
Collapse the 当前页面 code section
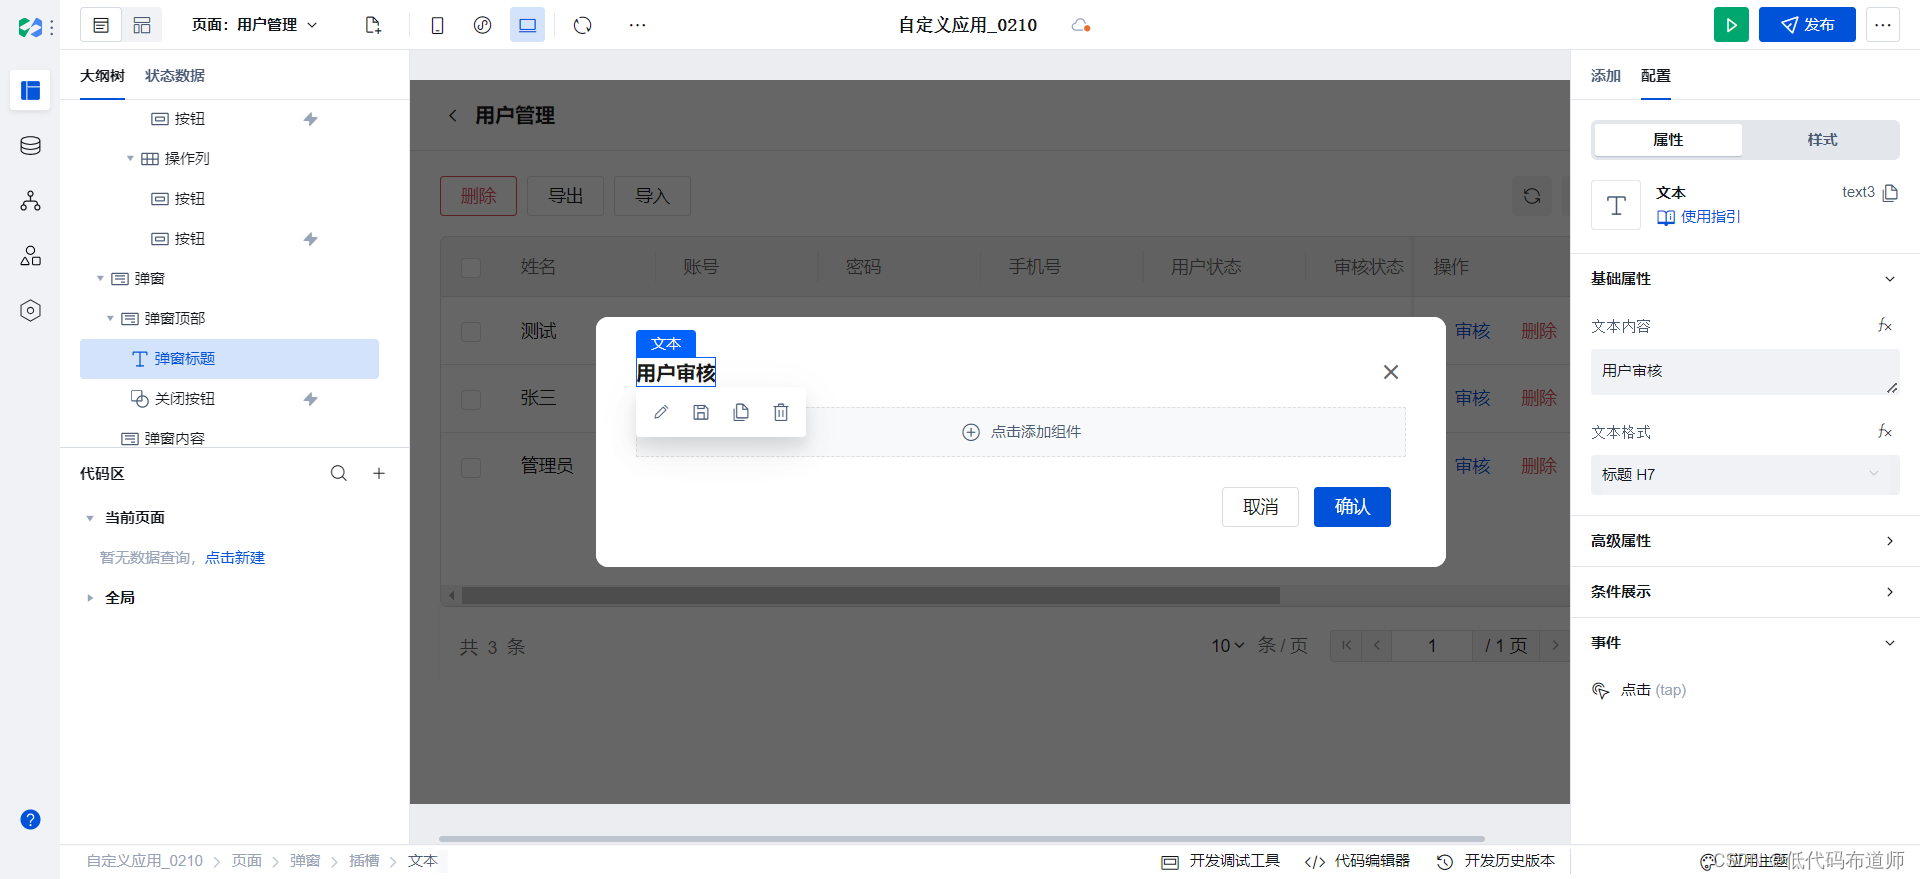(x=90, y=518)
